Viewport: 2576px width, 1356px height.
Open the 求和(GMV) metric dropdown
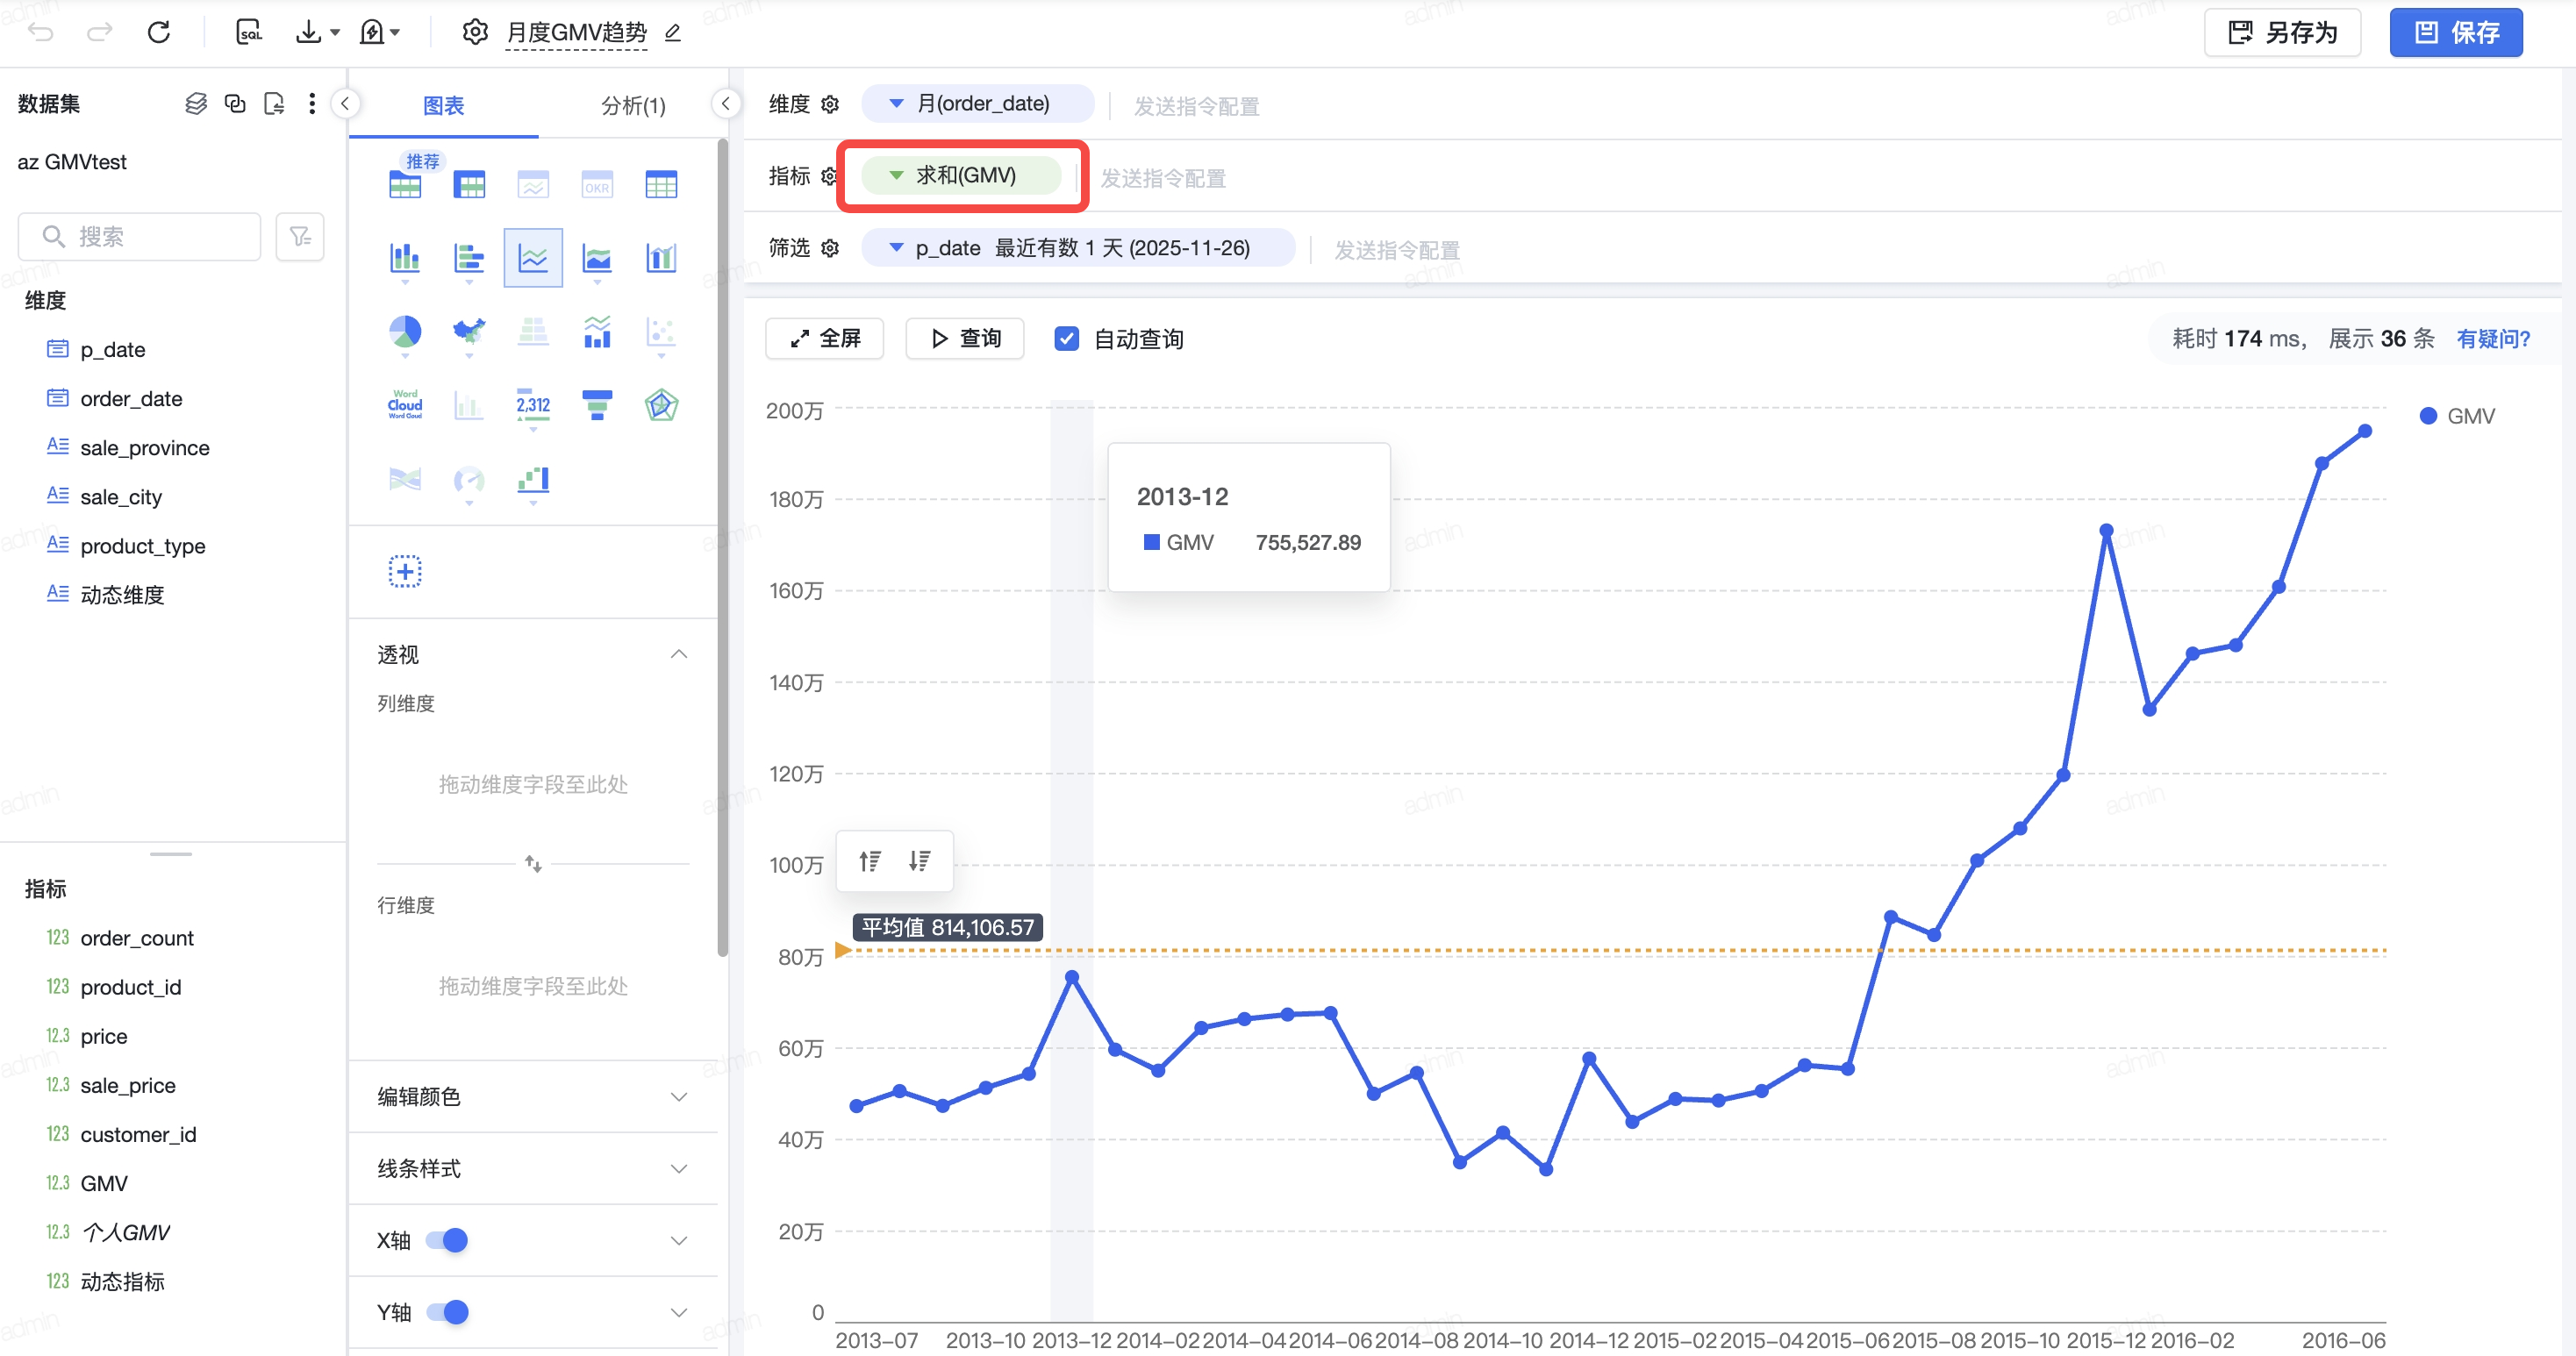[897, 176]
